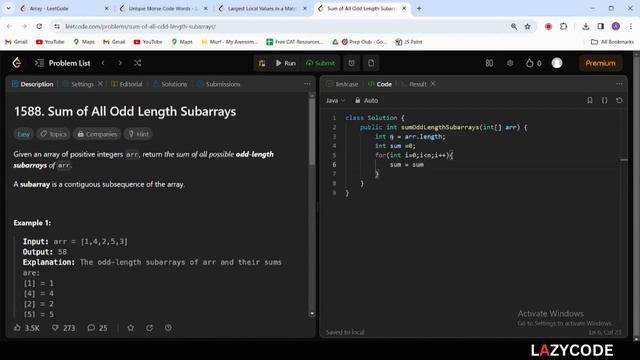Open the JS Paint bookmark
Viewport: 640px width, 360px height.
tap(409, 42)
